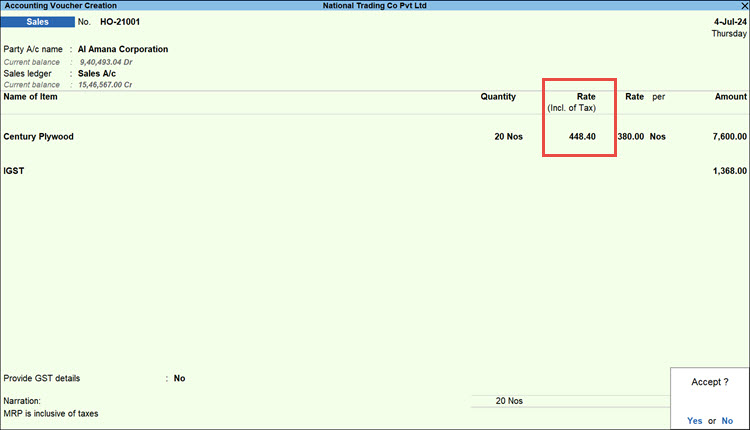Click the Narration text field
750x430 pixels.
coord(250,401)
